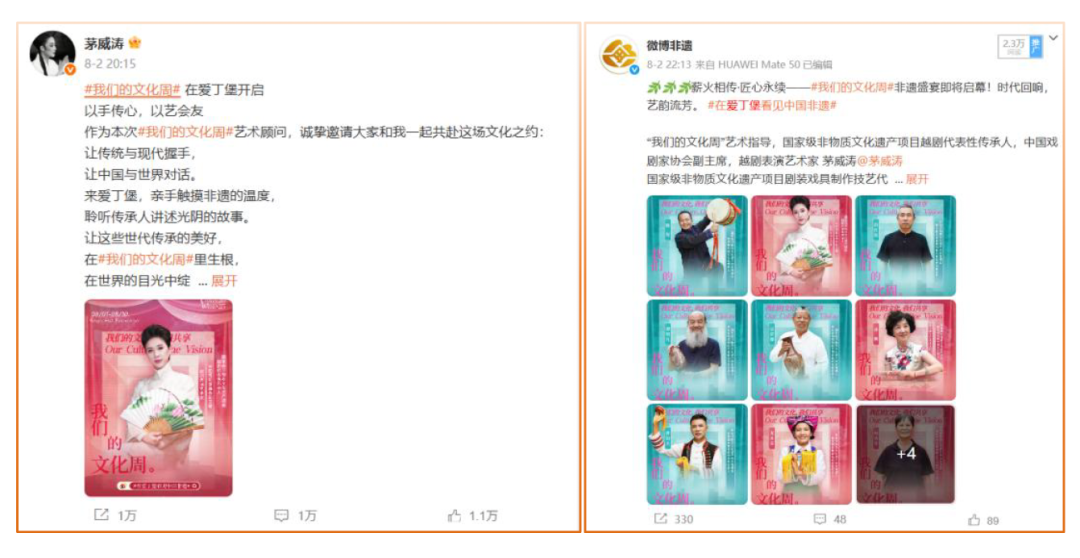Open hashtag #在爱丁堡看见中国非遗#

click(771, 105)
